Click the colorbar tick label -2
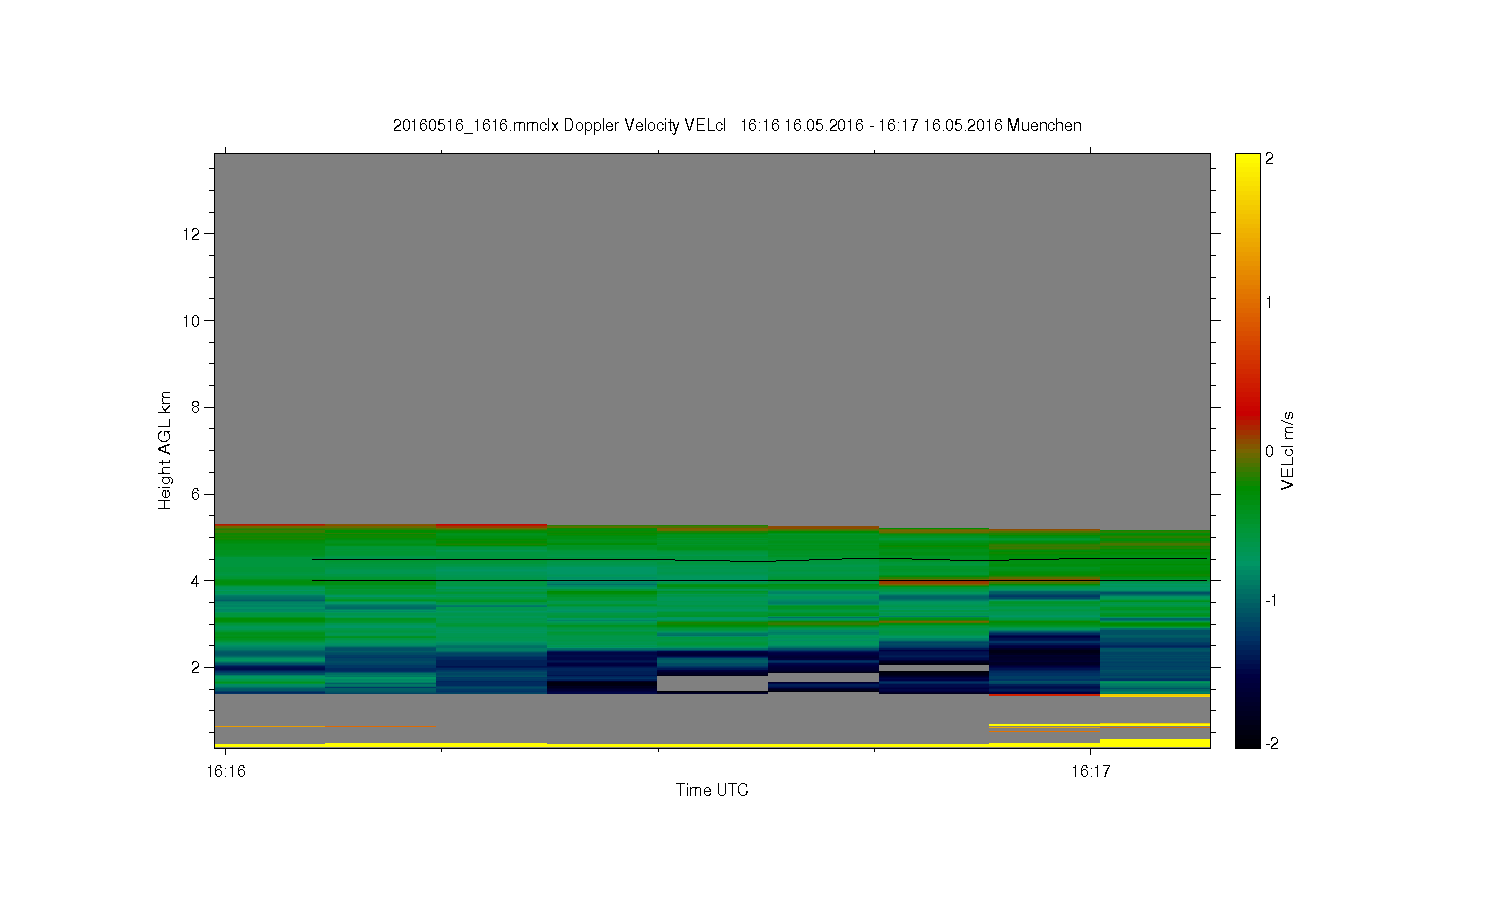 coord(1271,743)
